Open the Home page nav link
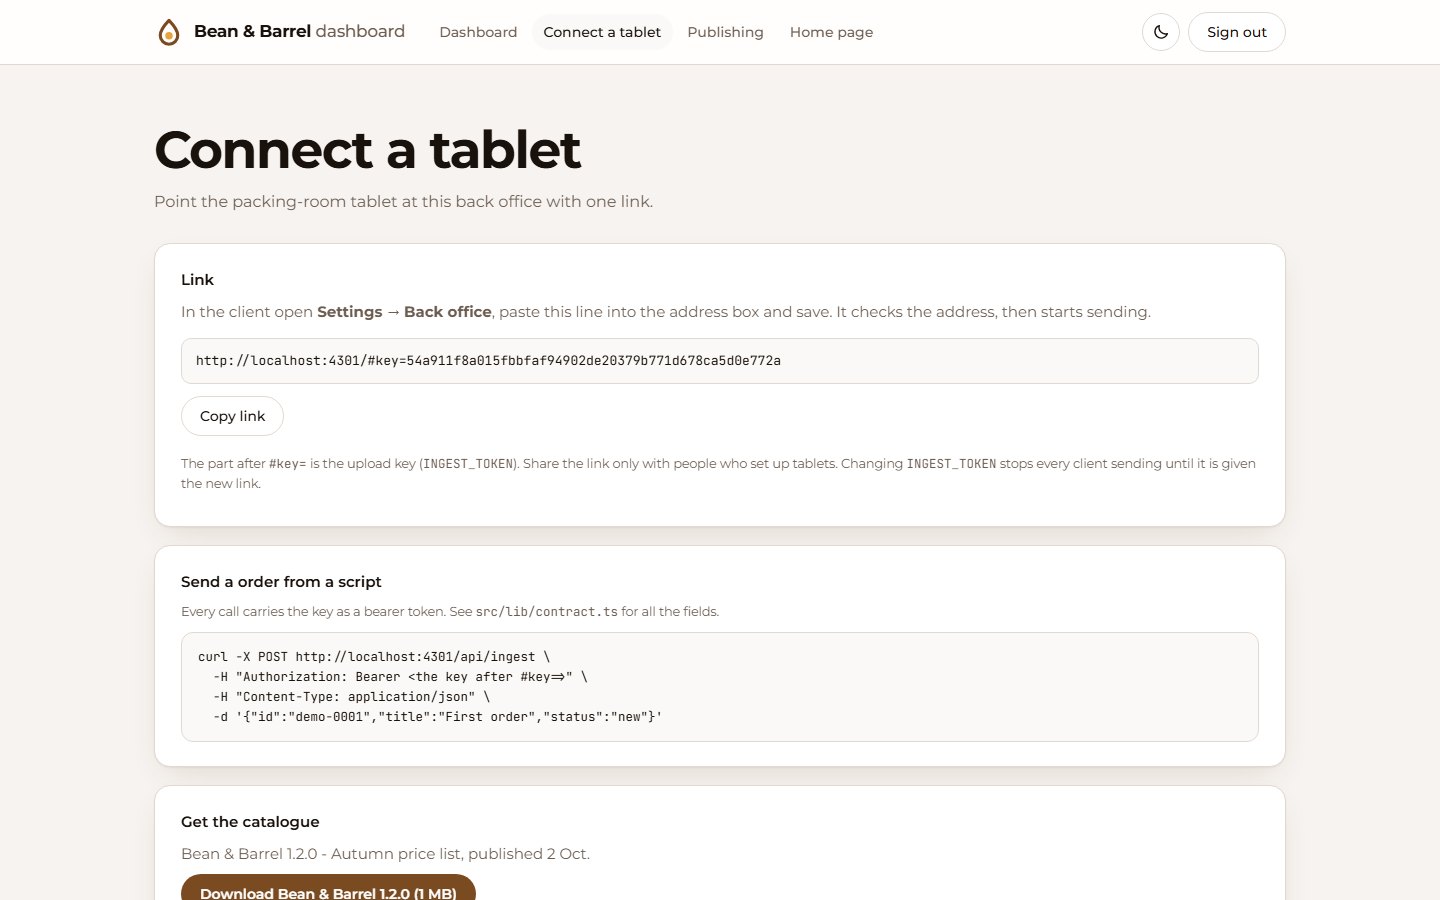1440x900 pixels. point(831,32)
